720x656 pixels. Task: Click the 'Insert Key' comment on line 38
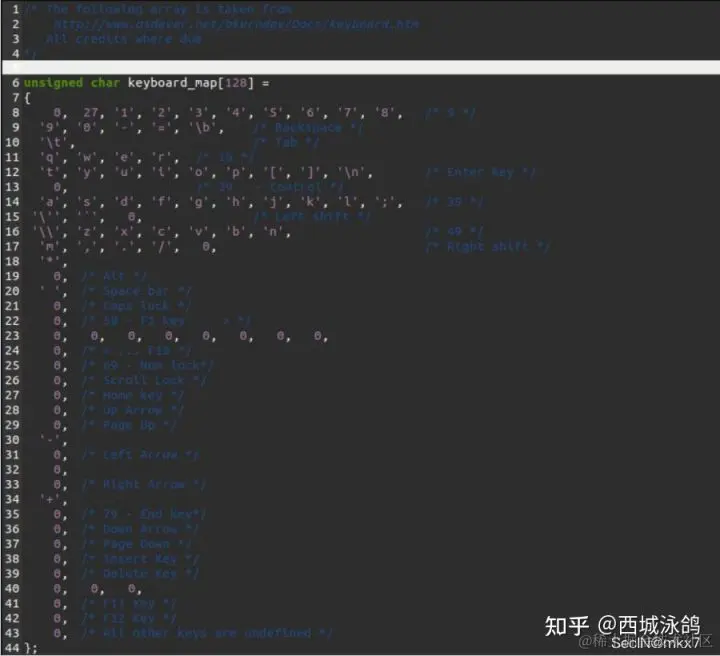(x=140, y=559)
